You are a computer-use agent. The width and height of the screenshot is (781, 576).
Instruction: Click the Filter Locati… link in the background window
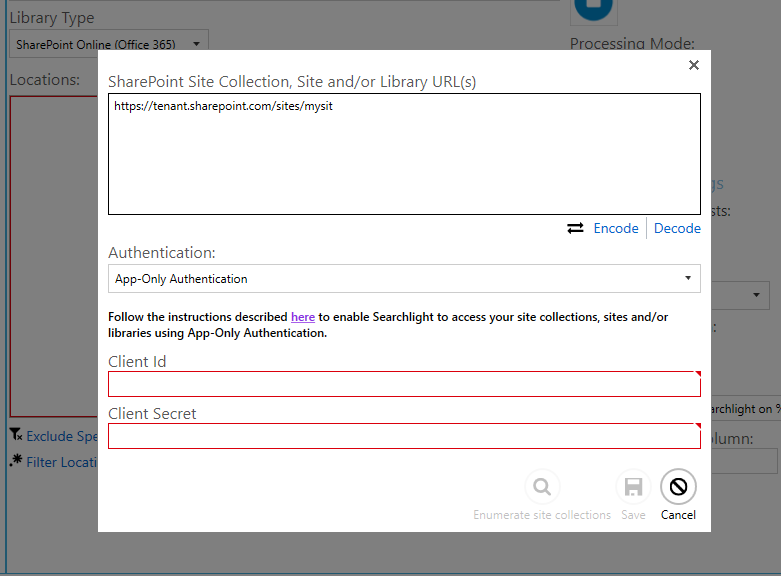pyautogui.click(x=62, y=462)
